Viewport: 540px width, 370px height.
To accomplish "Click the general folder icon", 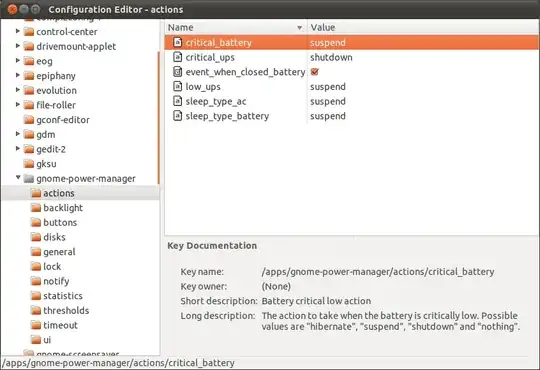I will click(36, 252).
